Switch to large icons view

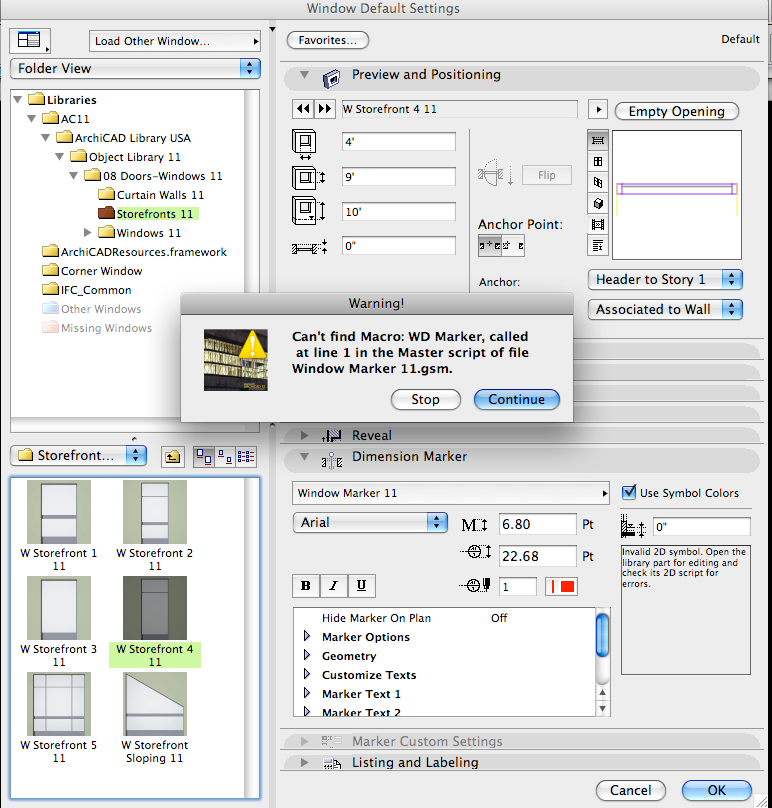(204, 457)
